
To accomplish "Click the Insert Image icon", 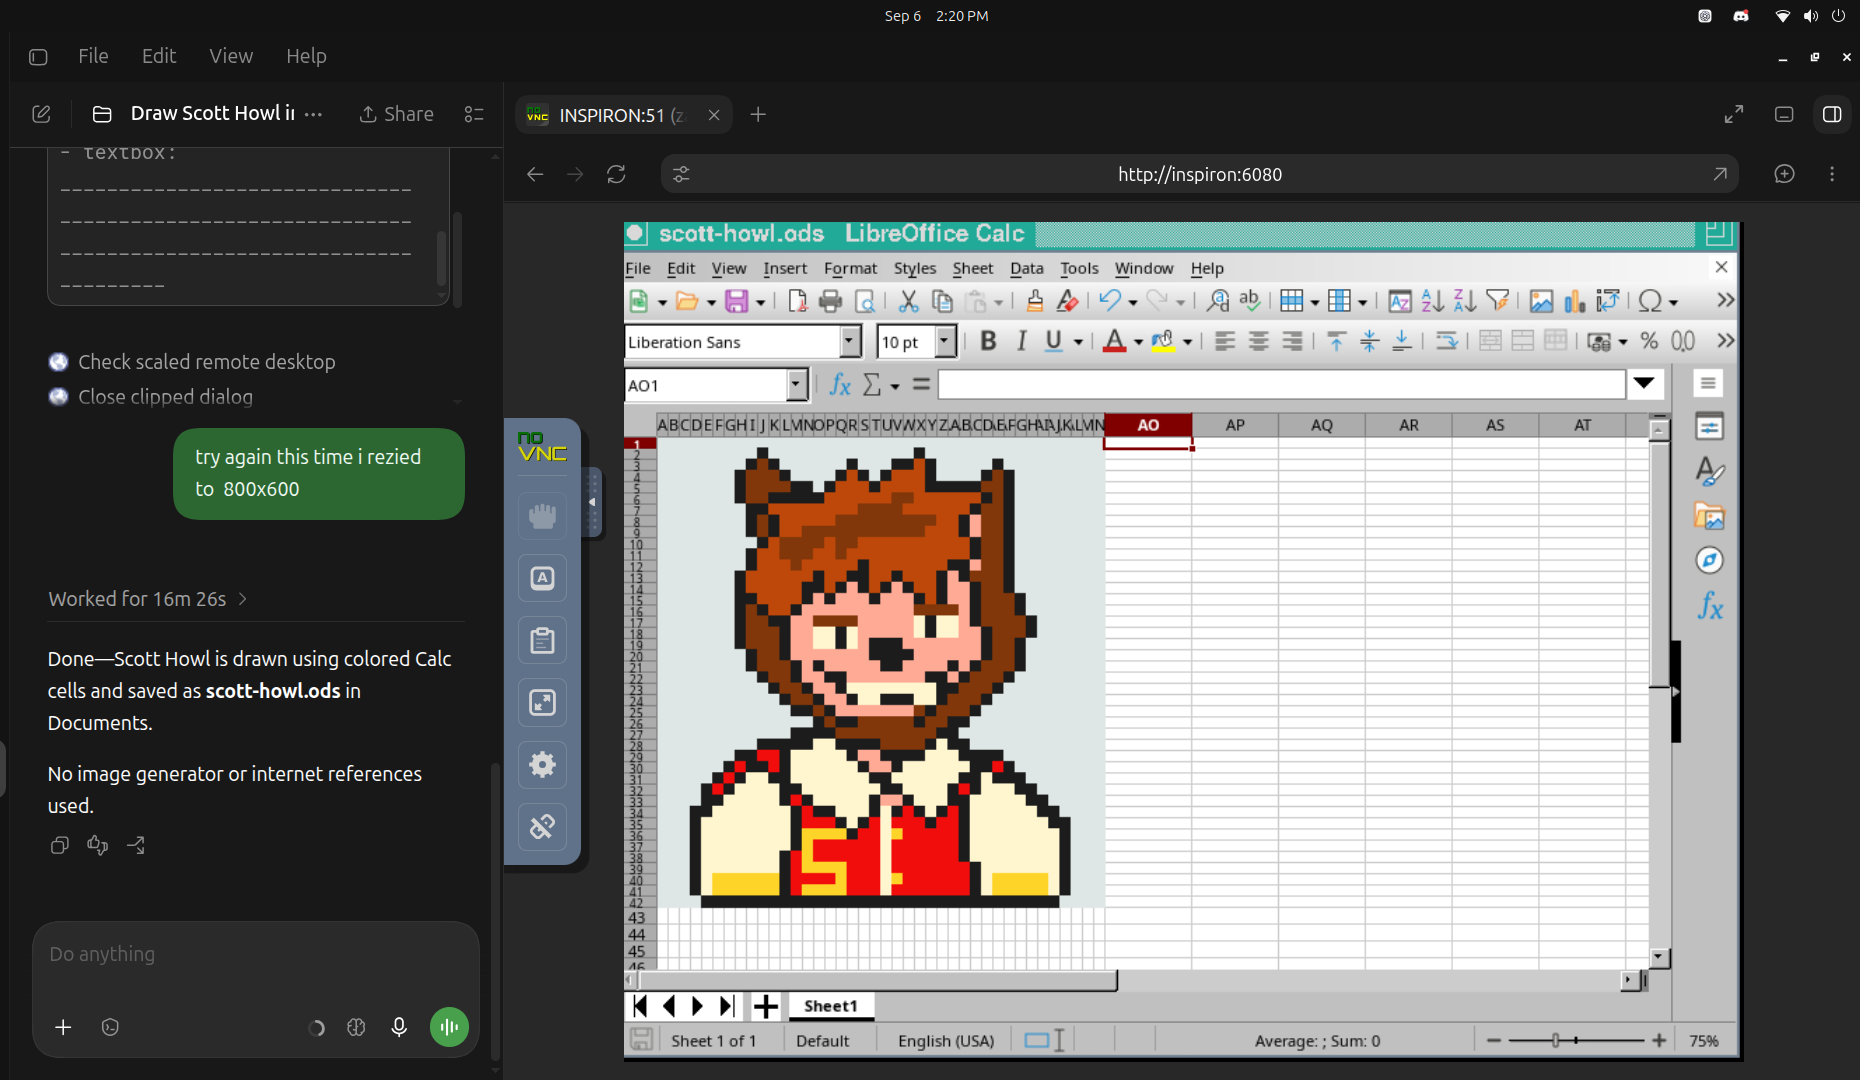I will (x=1541, y=301).
